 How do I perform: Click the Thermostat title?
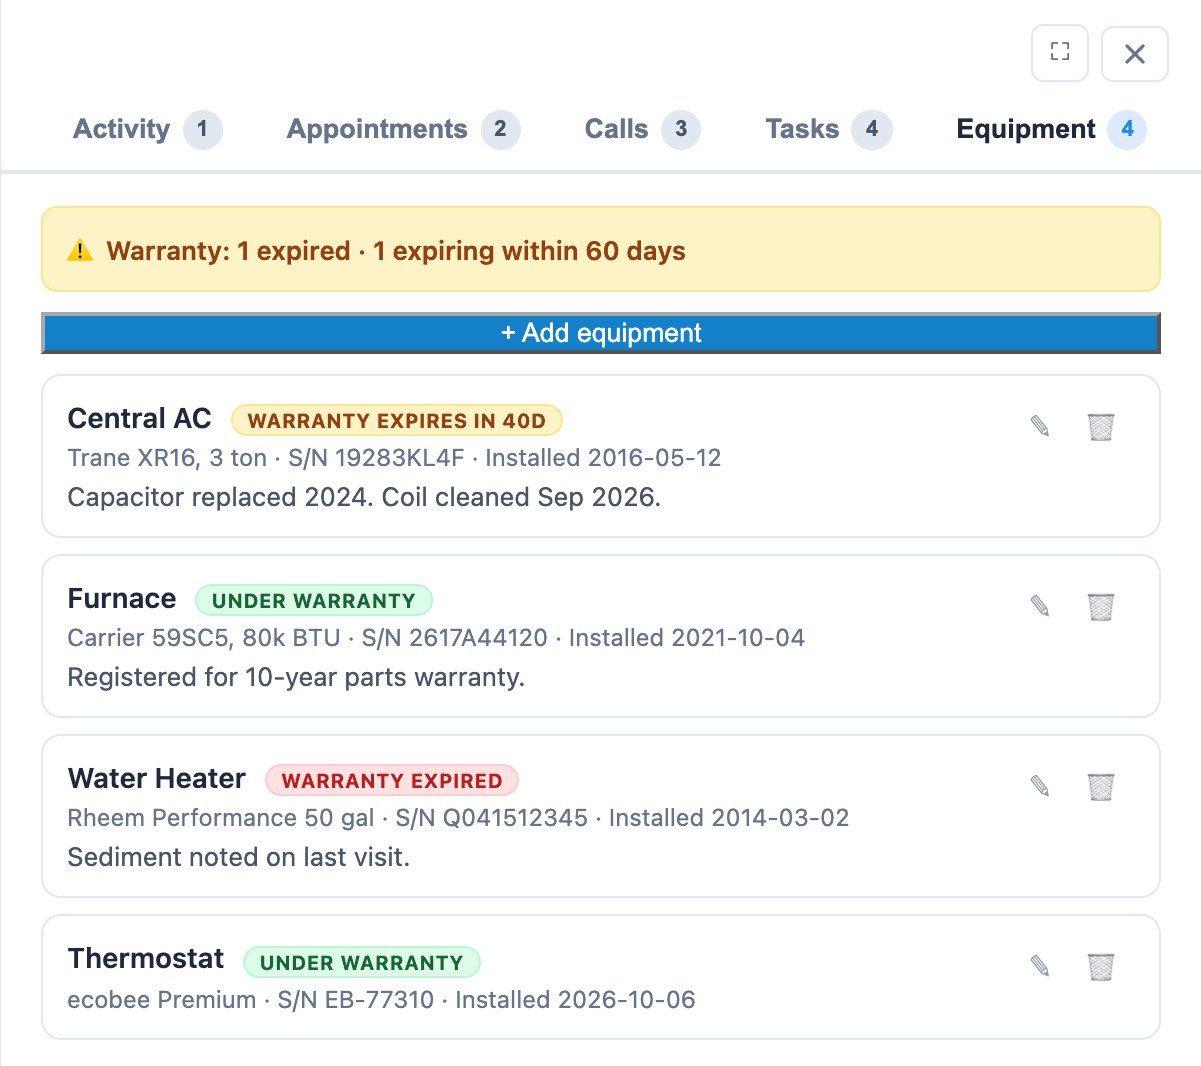[145, 959]
